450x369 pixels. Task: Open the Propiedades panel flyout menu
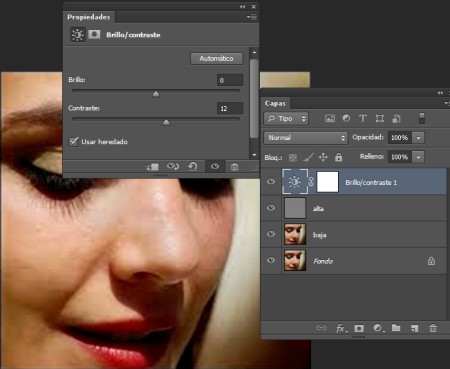click(252, 17)
